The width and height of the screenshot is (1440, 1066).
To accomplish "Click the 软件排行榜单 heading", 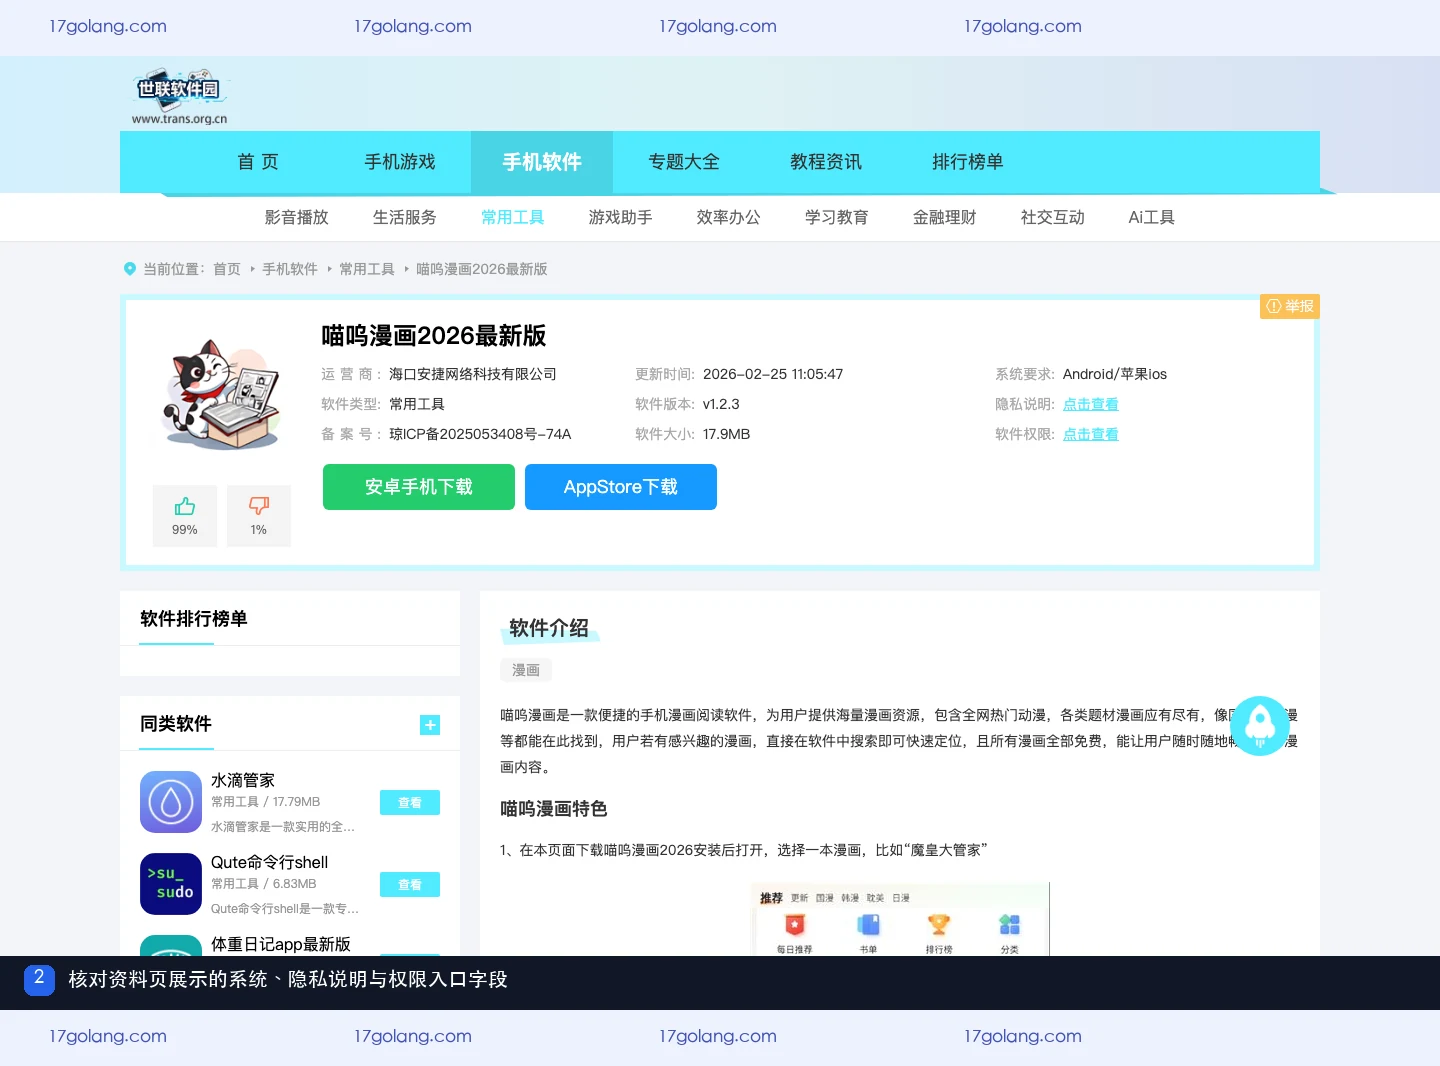I will point(194,619).
